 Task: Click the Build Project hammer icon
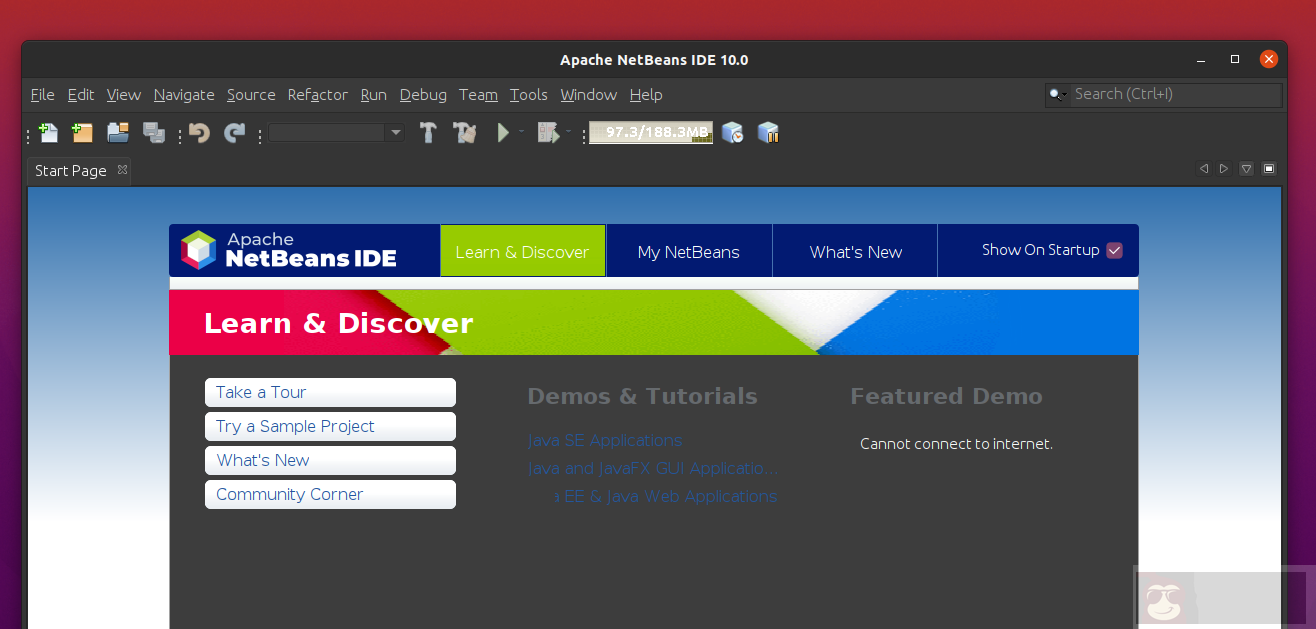(428, 132)
